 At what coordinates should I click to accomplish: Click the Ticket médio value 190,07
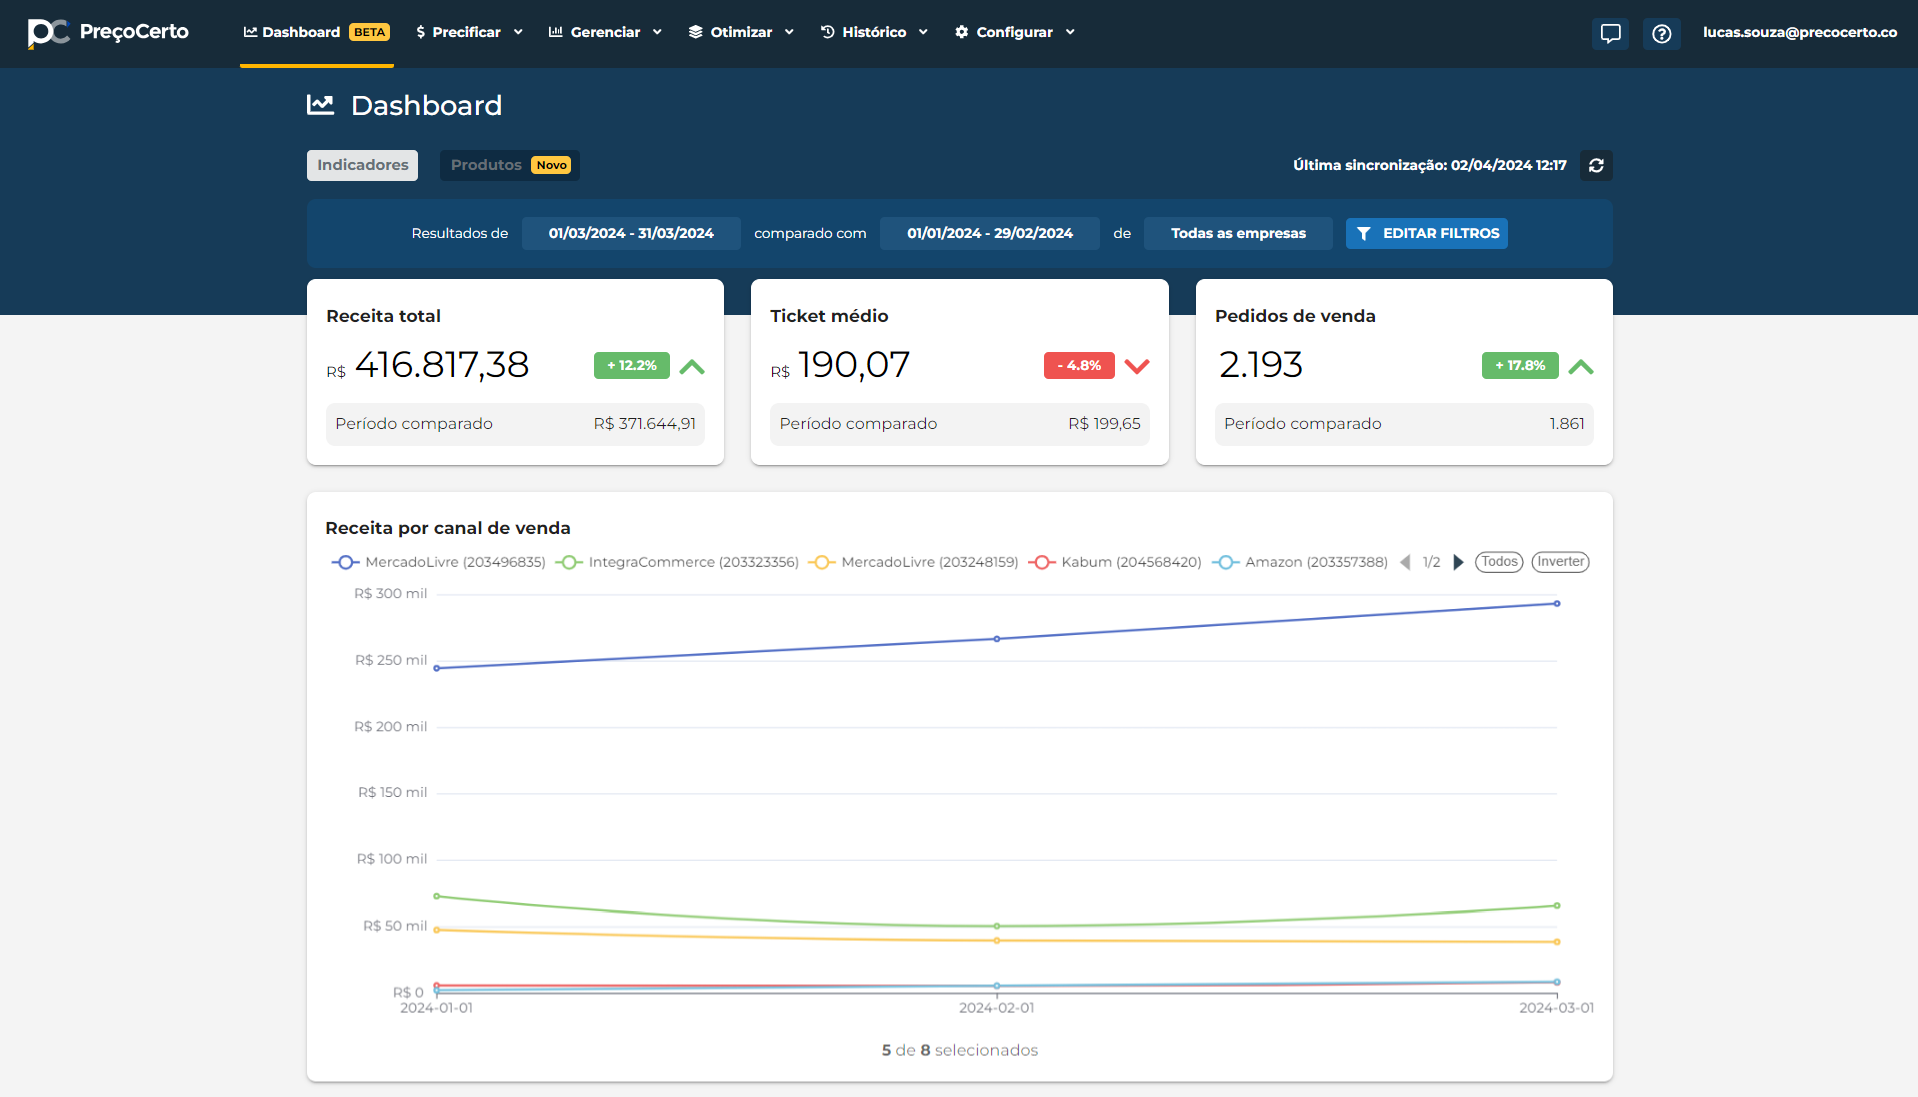854,365
